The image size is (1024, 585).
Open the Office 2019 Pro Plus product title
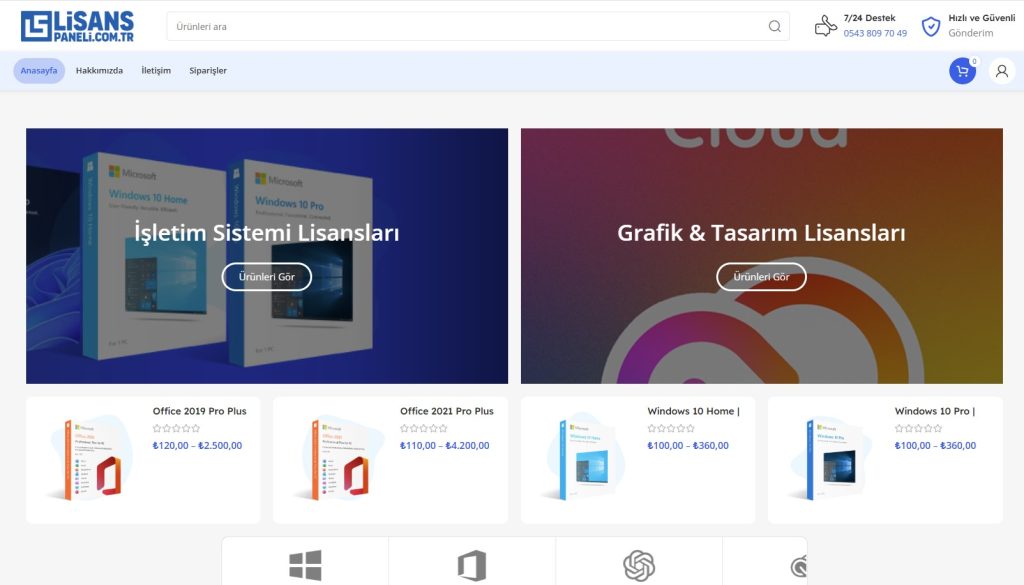[x=199, y=411]
